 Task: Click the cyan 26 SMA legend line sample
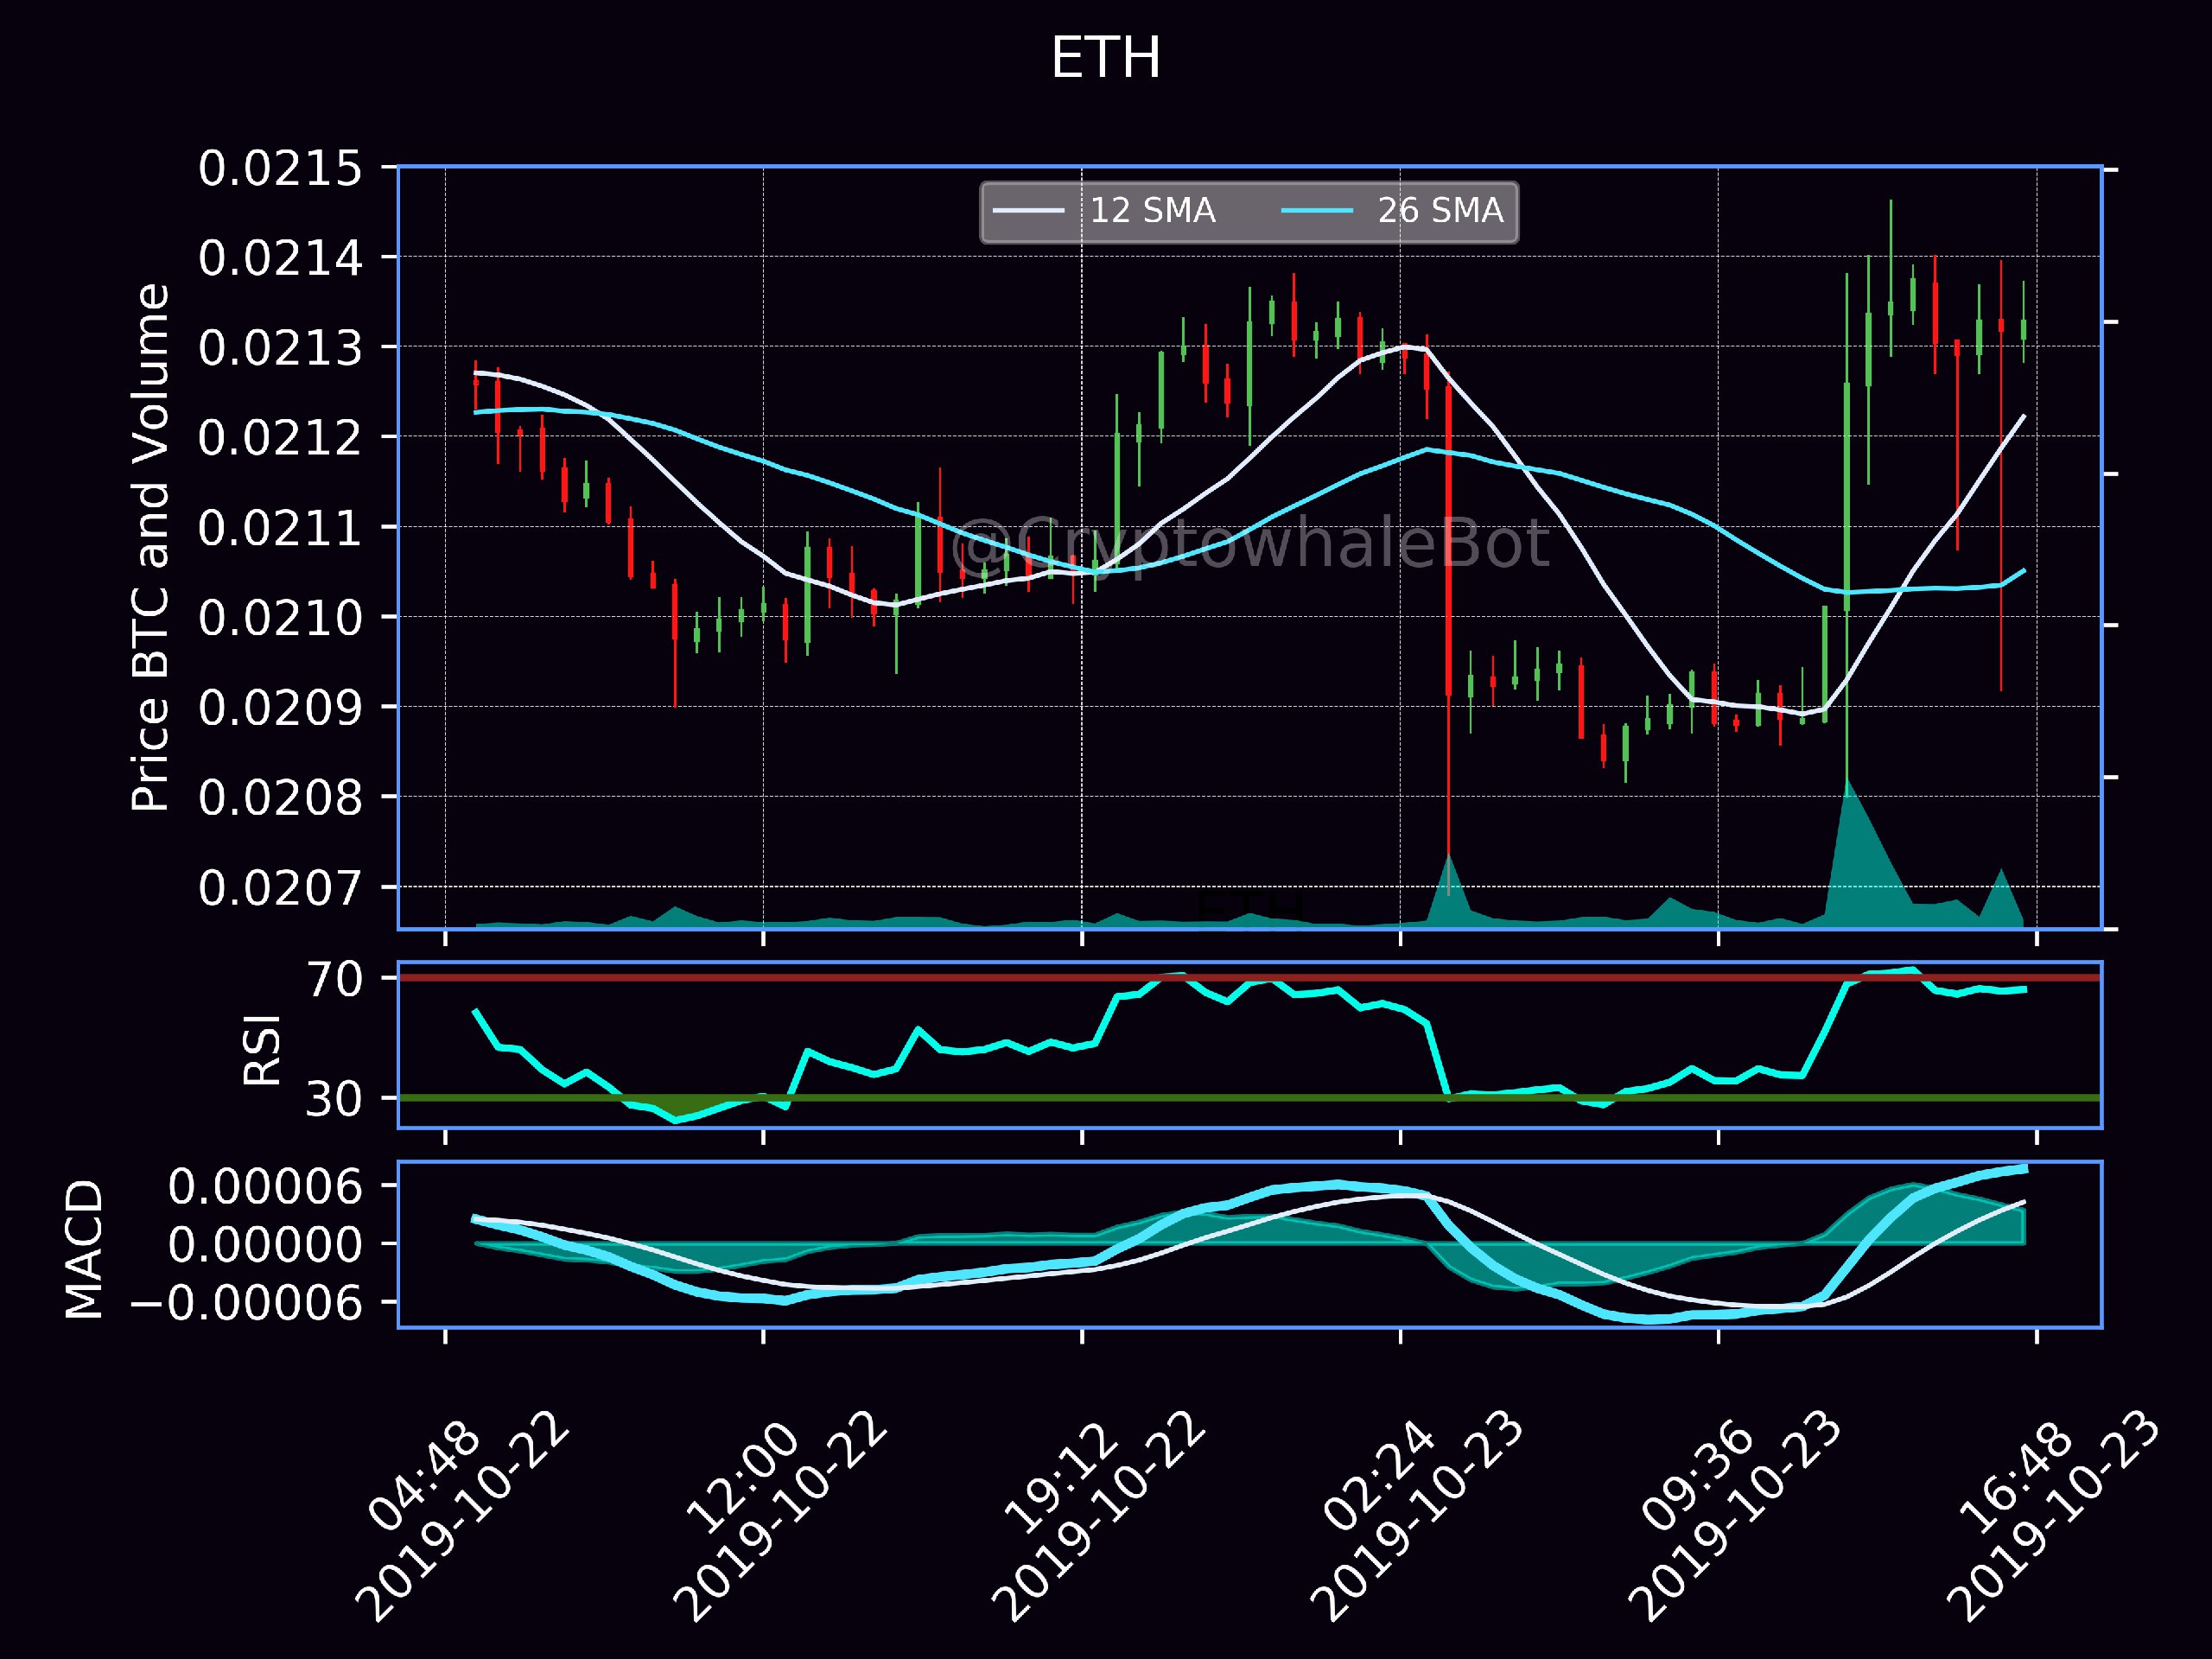click(x=1317, y=211)
